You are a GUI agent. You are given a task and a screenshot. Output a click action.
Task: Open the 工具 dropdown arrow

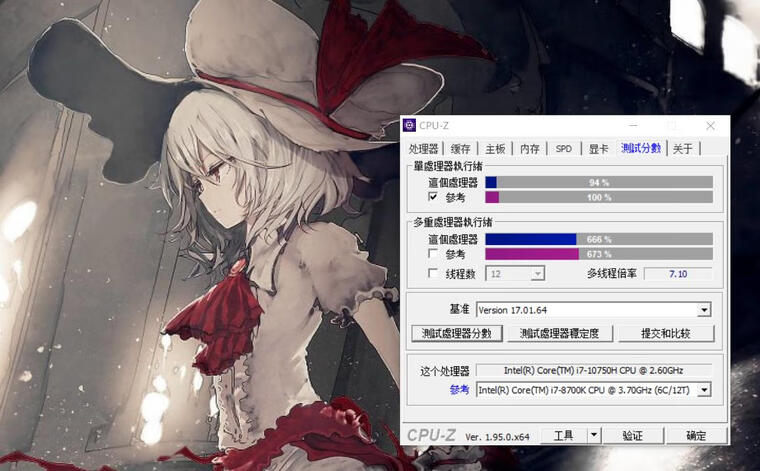click(594, 436)
